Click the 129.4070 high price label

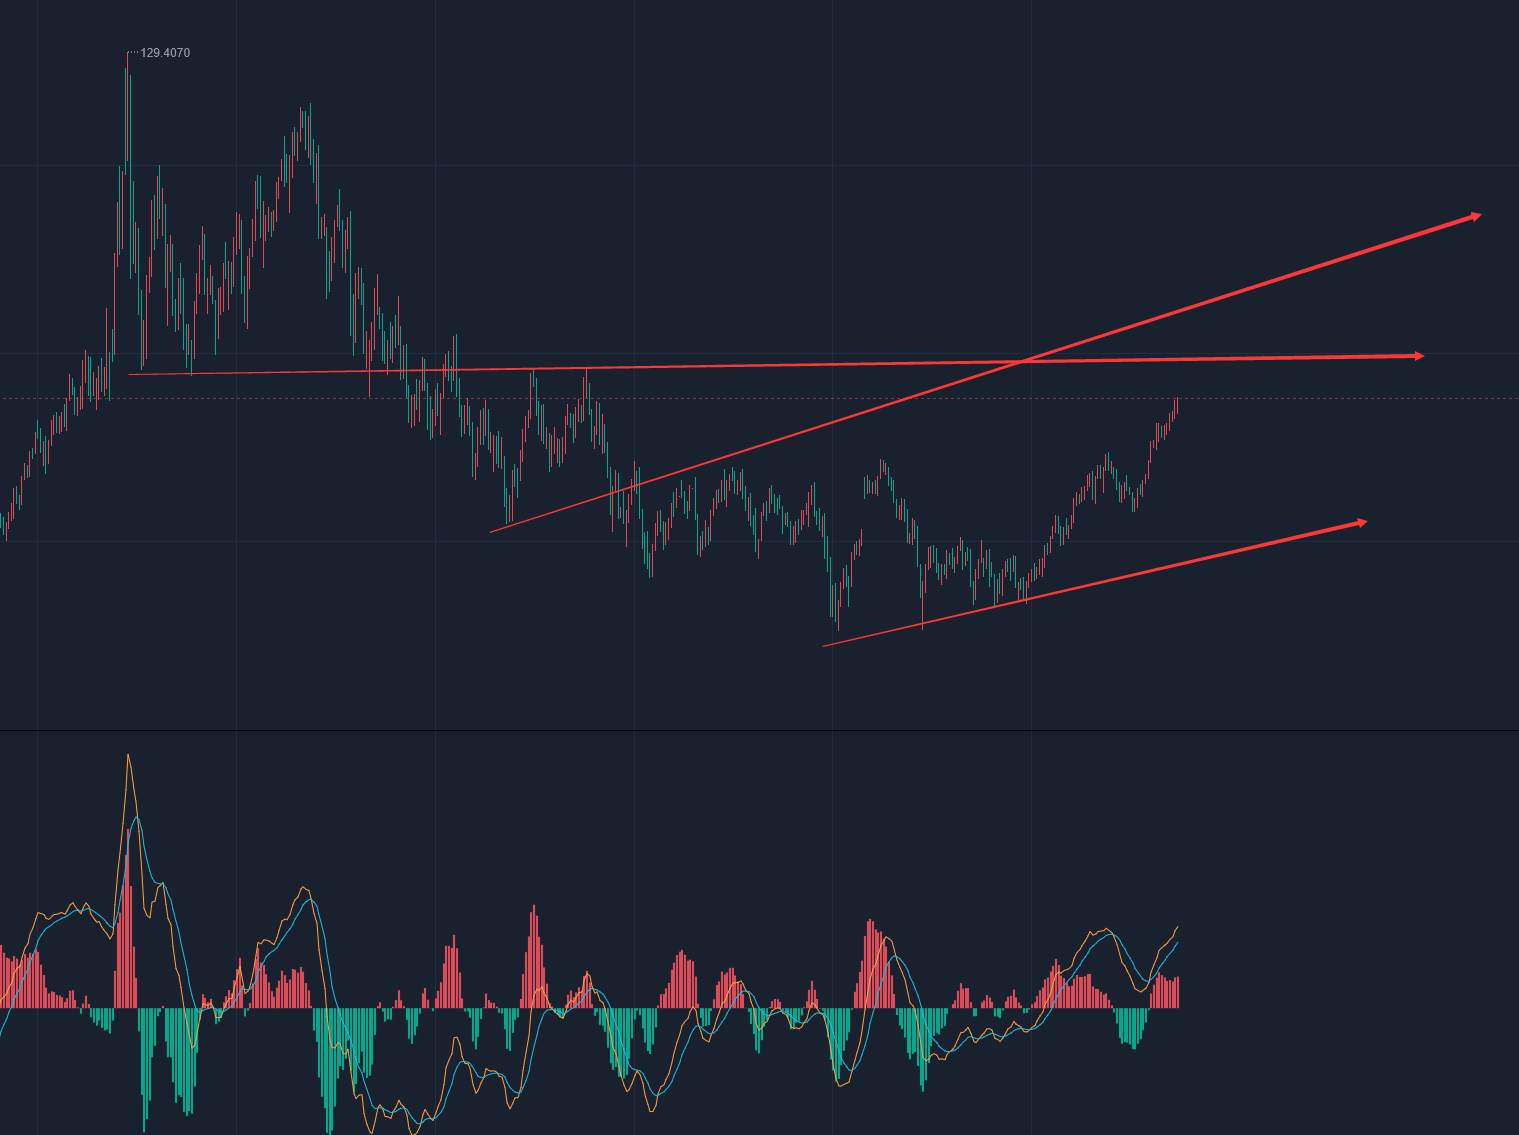point(165,53)
